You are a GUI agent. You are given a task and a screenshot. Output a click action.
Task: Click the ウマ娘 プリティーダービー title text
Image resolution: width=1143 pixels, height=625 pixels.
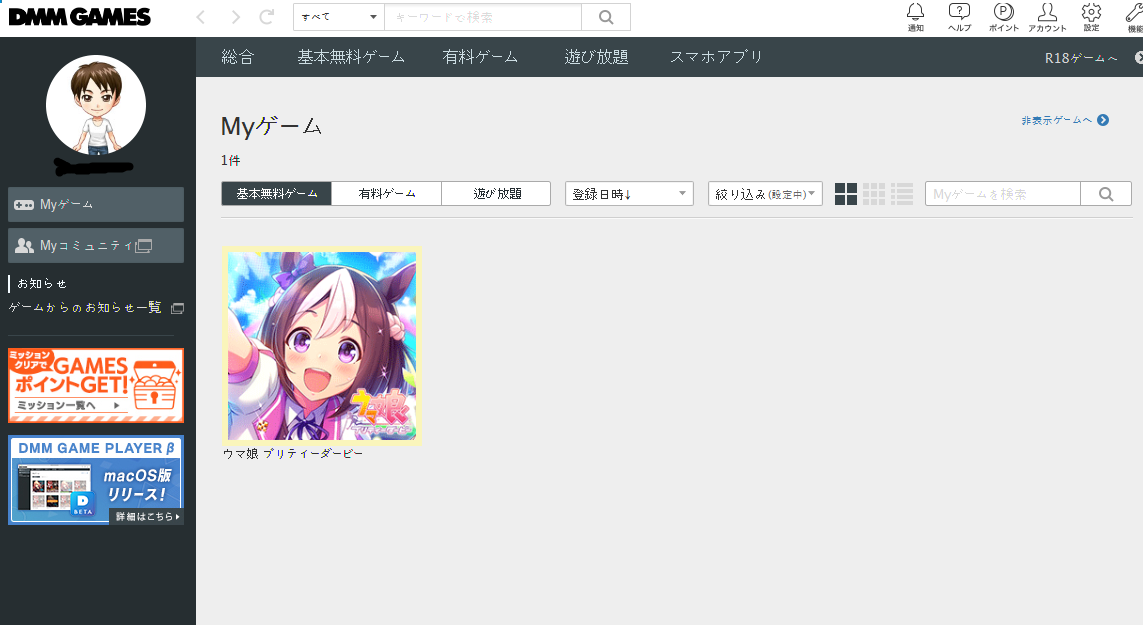click(x=293, y=454)
